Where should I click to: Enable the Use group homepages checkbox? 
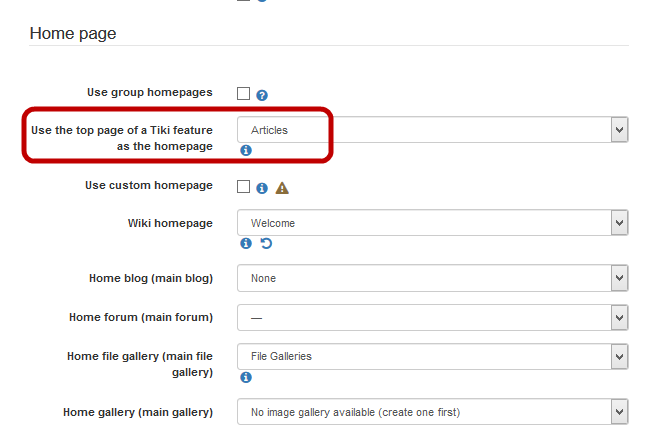[243, 94]
